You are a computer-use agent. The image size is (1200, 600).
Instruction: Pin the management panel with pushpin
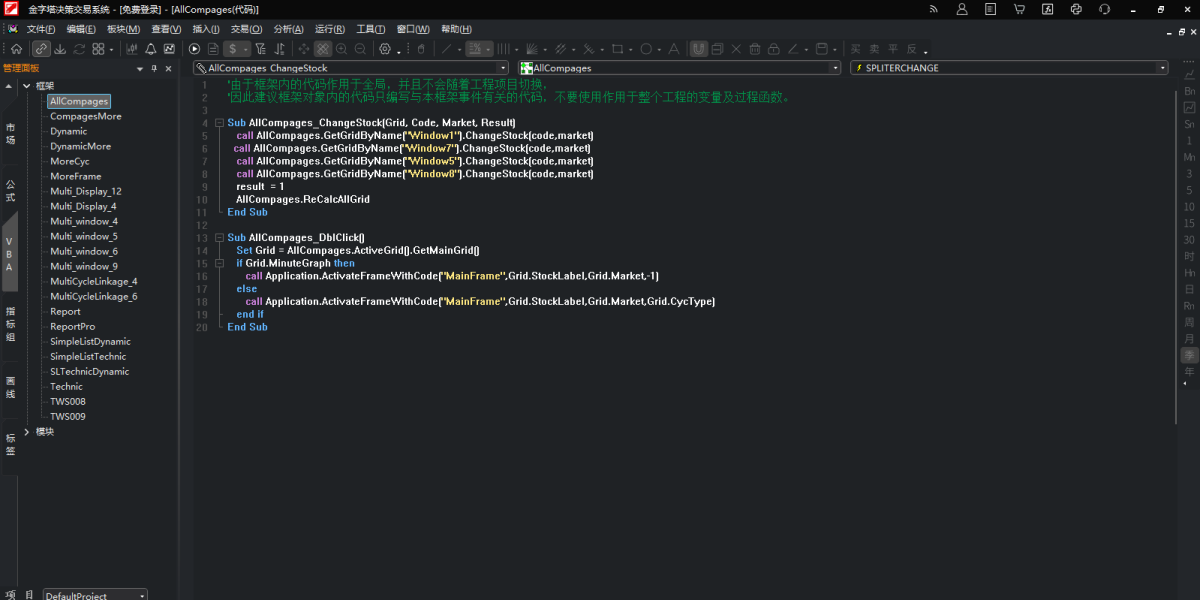click(x=154, y=69)
